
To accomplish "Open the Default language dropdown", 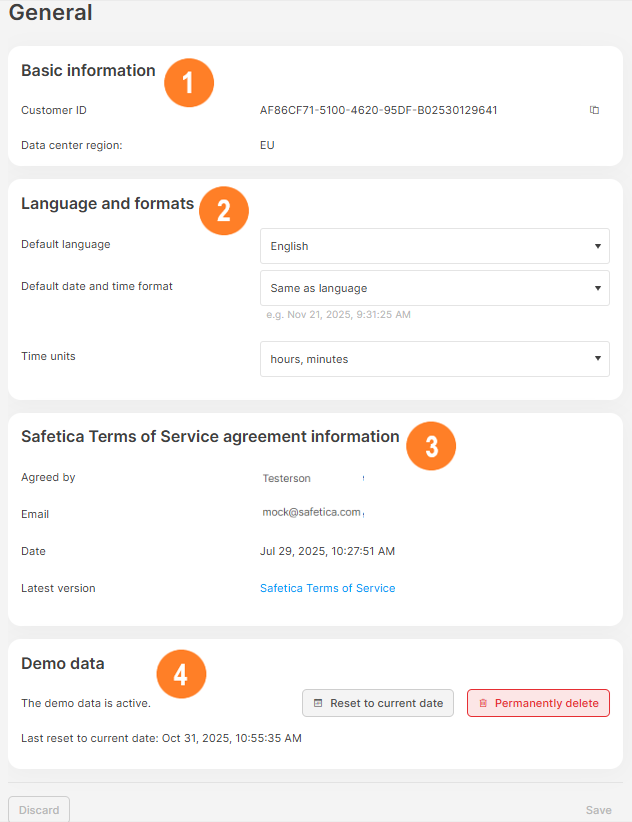I will pyautogui.click(x=434, y=246).
